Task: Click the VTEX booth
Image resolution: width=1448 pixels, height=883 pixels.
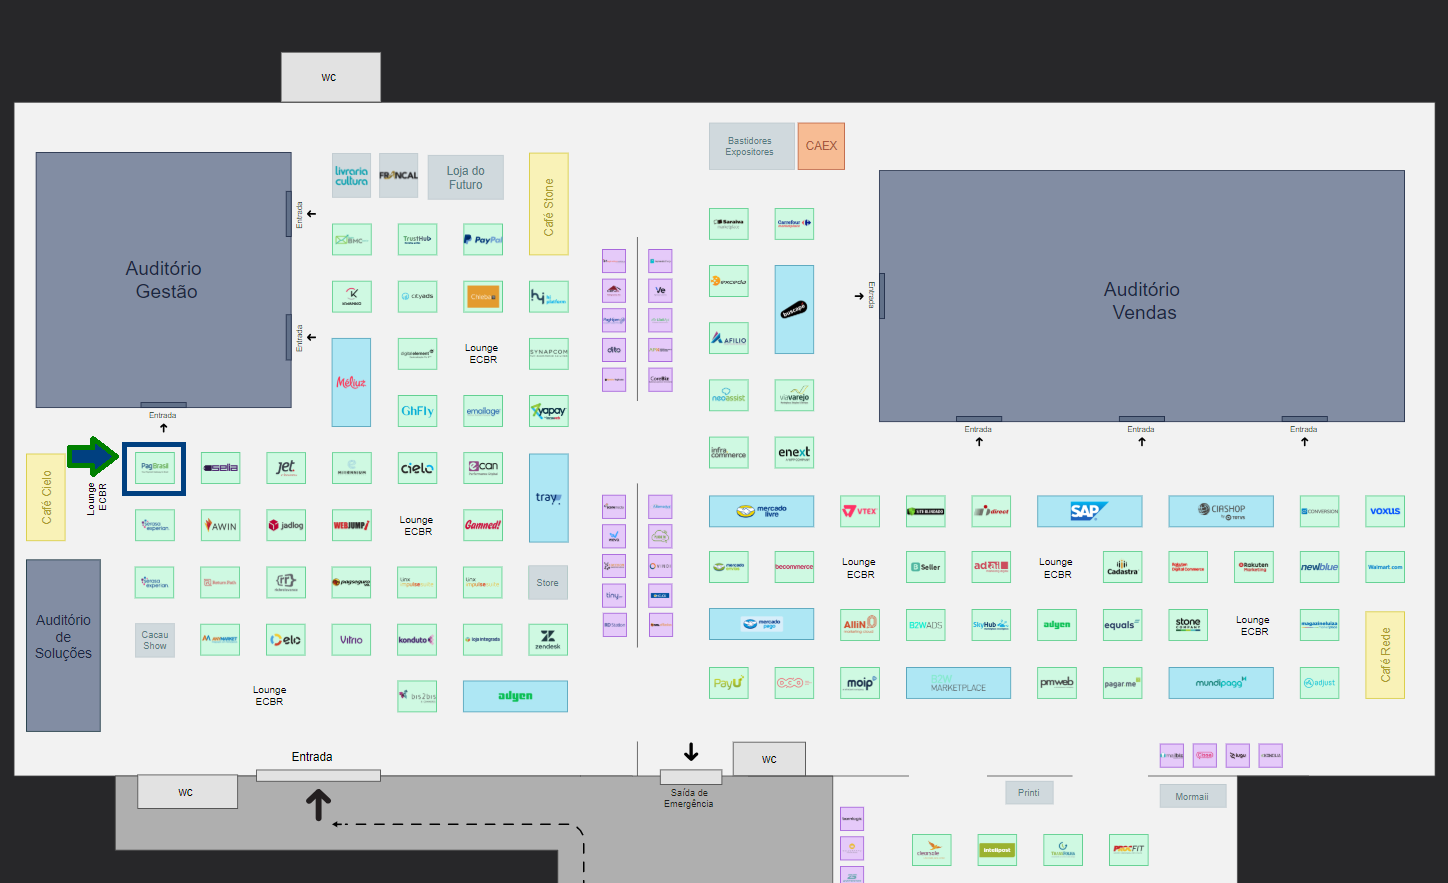Action: coord(860,511)
